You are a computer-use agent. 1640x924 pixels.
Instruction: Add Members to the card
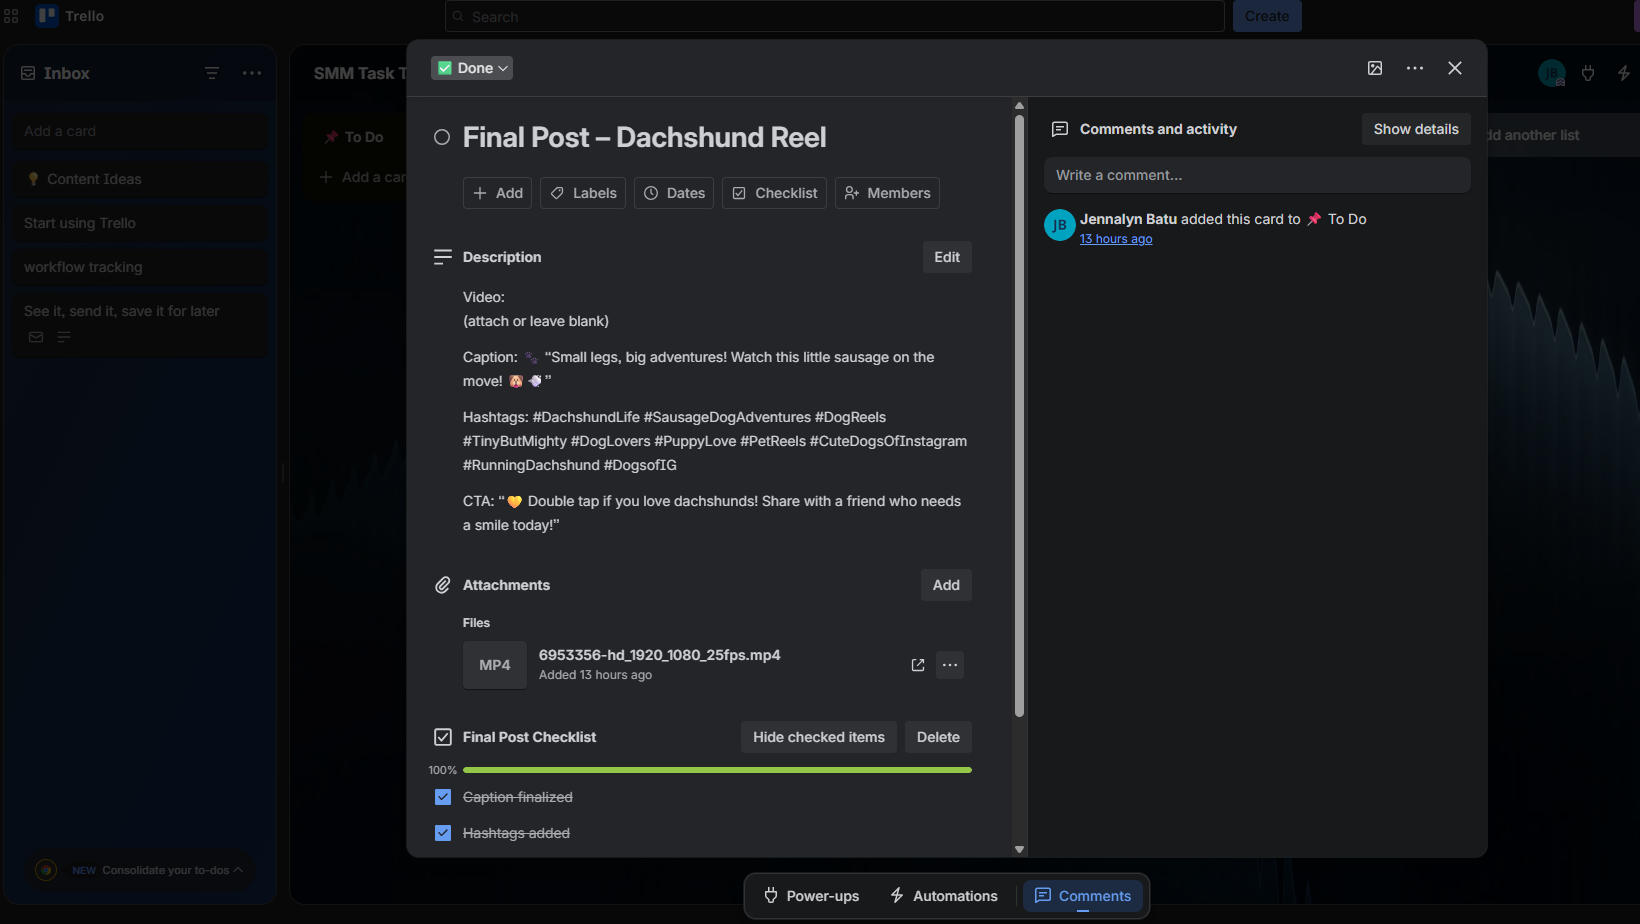[887, 193]
